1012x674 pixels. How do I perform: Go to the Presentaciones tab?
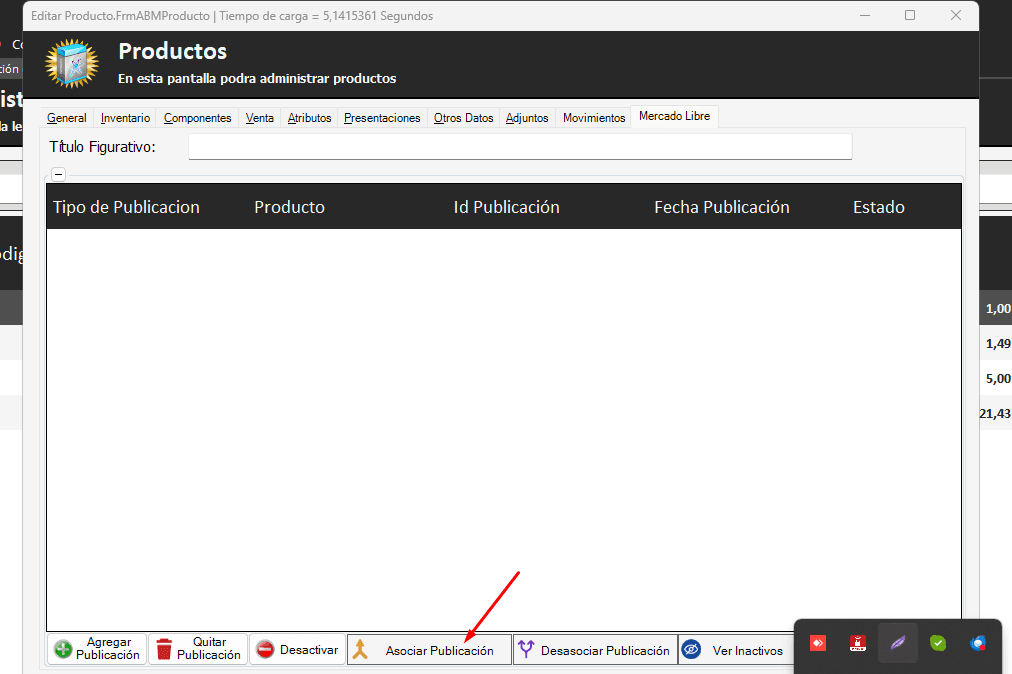pyautogui.click(x=382, y=118)
